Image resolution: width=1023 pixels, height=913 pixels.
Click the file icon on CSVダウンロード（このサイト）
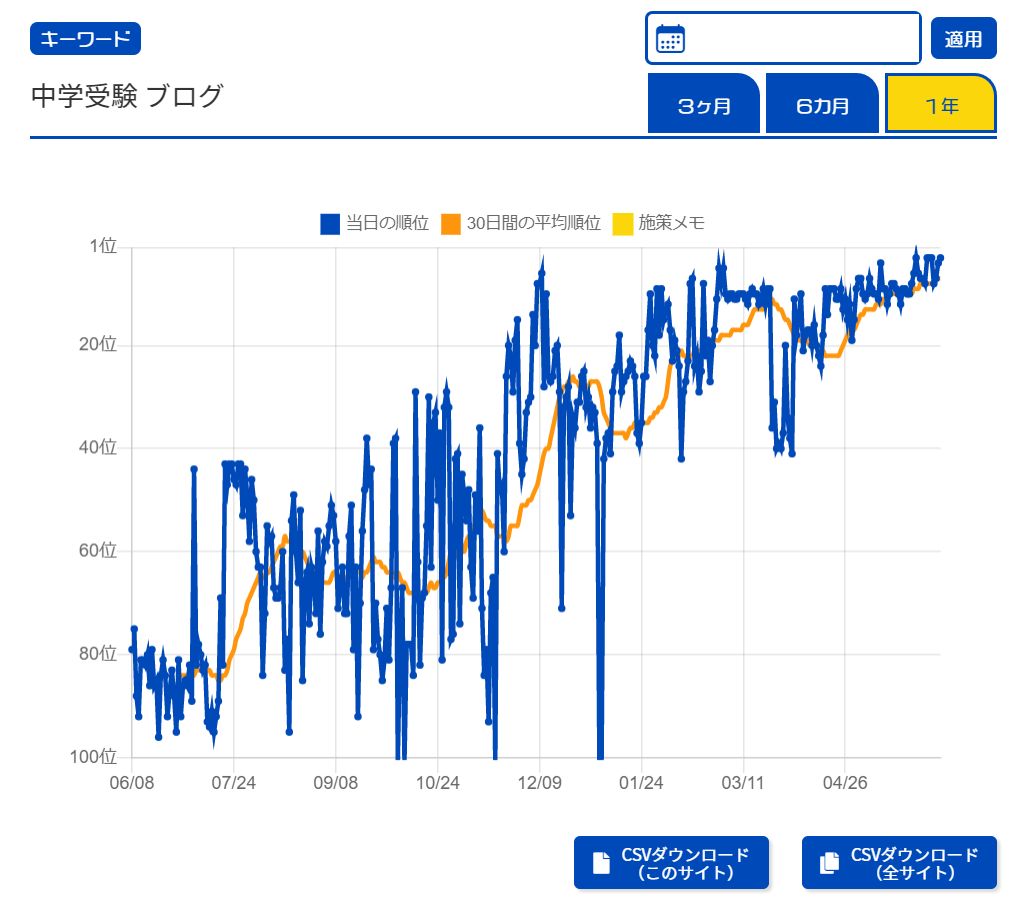[x=601, y=863]
